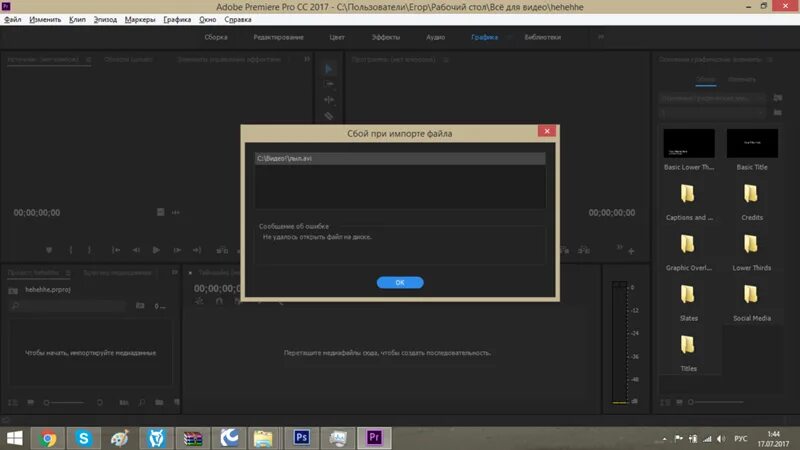Open the Области Lumetri tab
800x450 pixels.
[128, 59]
